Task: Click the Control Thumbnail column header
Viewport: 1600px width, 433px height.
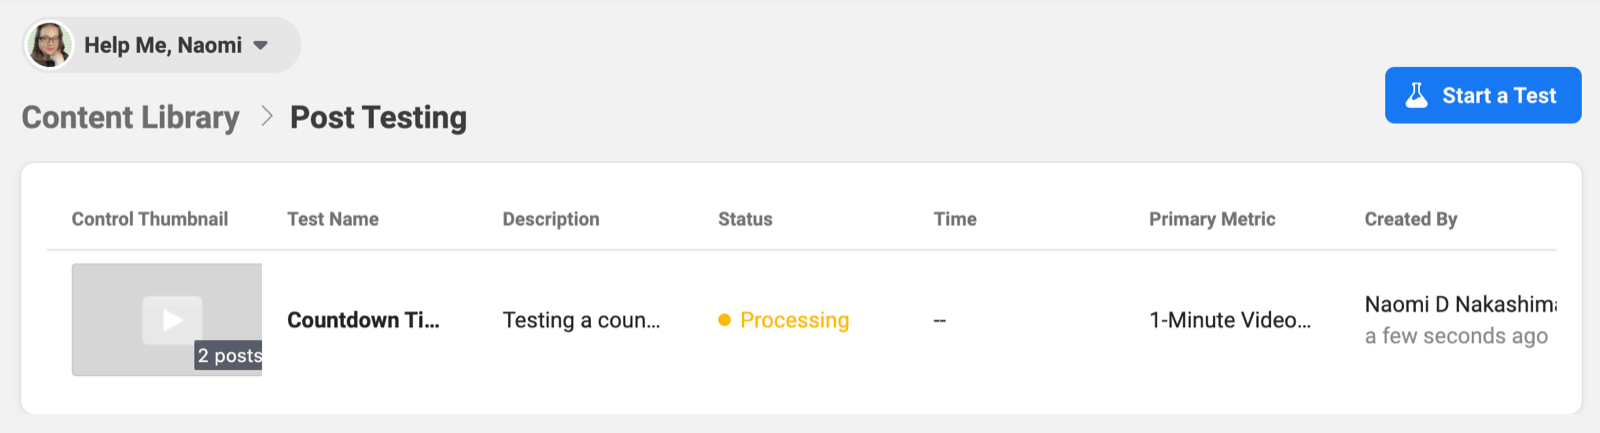Action: (150, 219)
